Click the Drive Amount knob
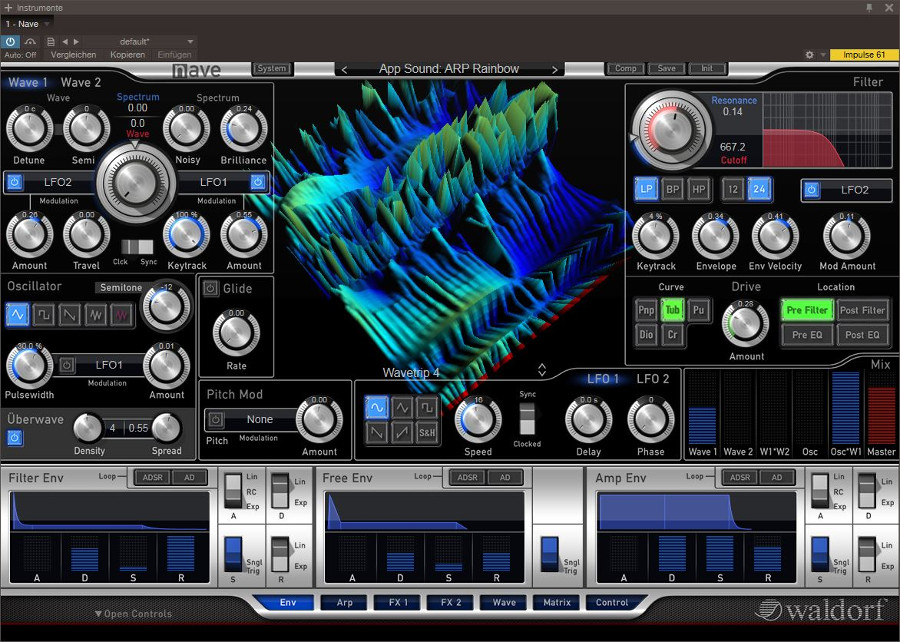Screen dimensions: 900x642 [745, 324]
